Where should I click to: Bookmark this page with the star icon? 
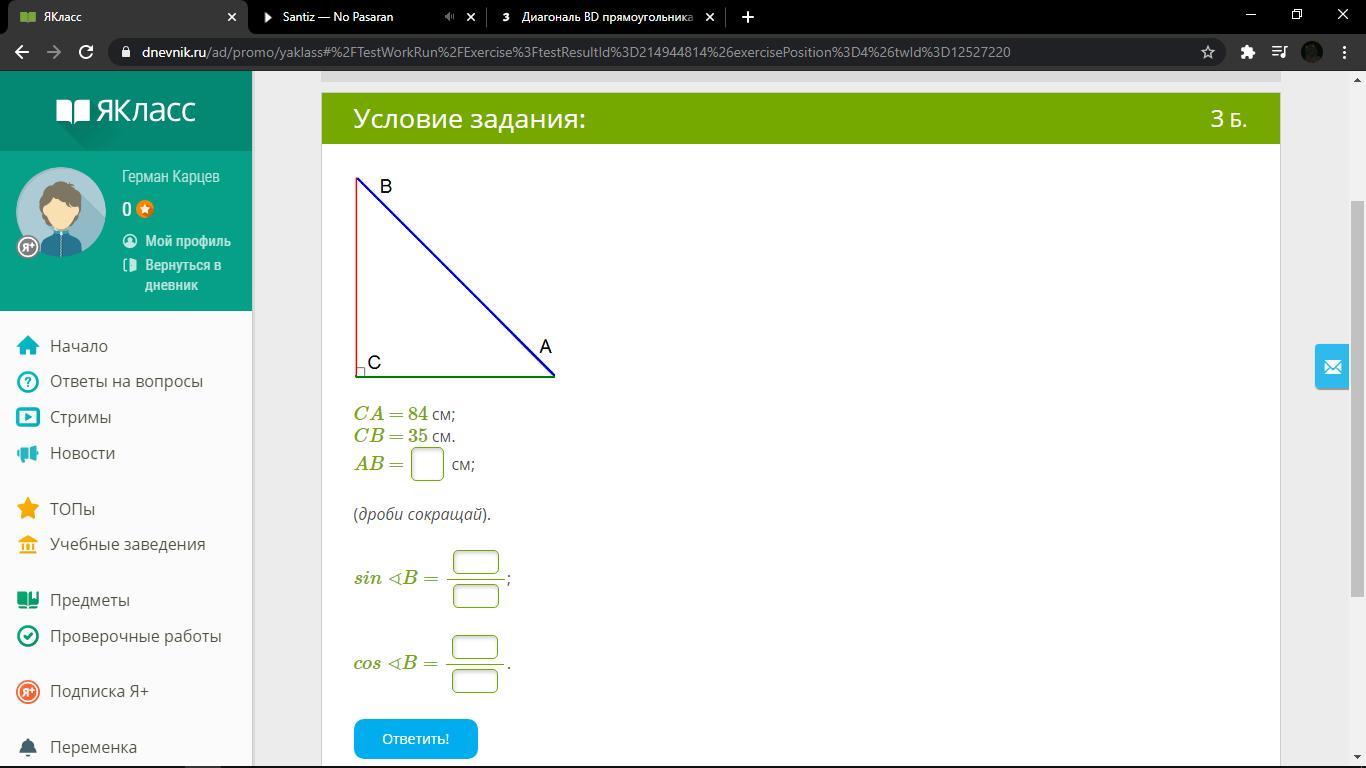coord(1208,52)
